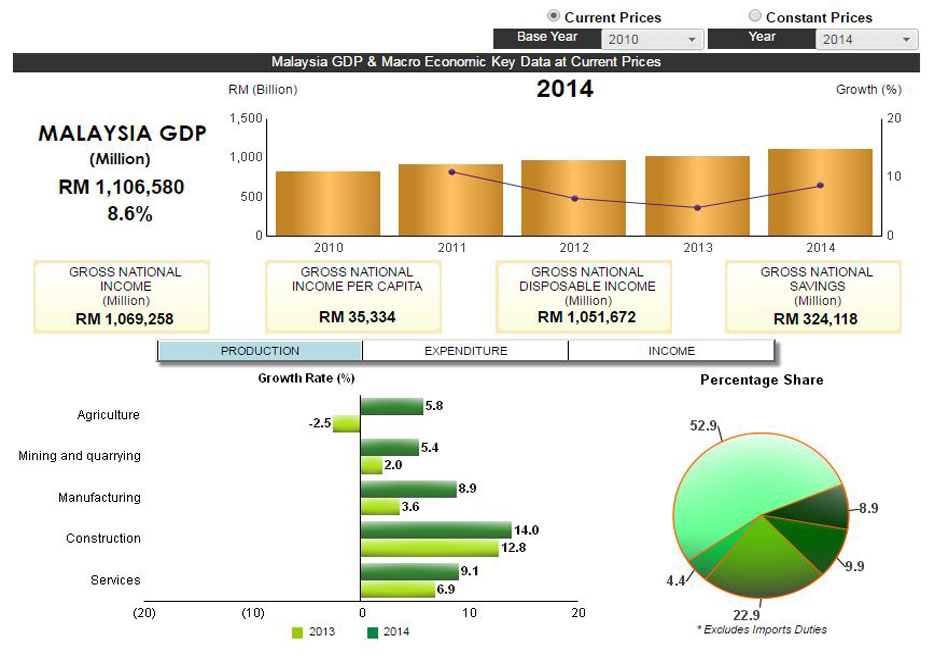Click the 2012 GDP bar

(x=574, y=198)
